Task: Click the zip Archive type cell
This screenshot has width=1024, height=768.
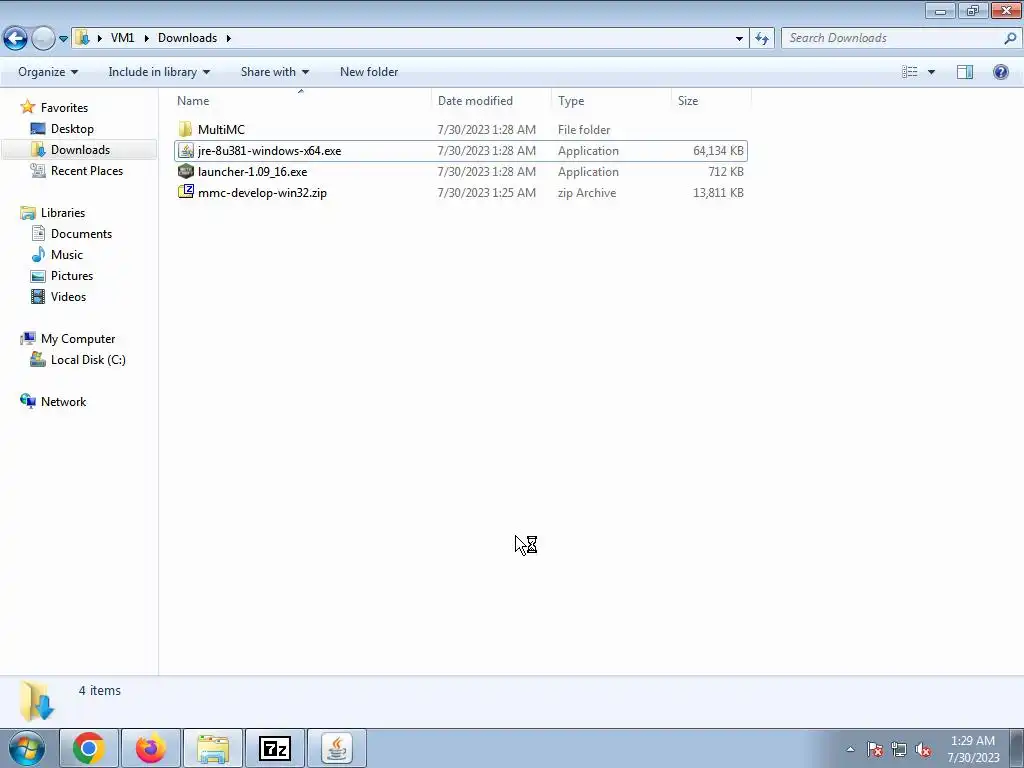Action: [x=587, y=193]
